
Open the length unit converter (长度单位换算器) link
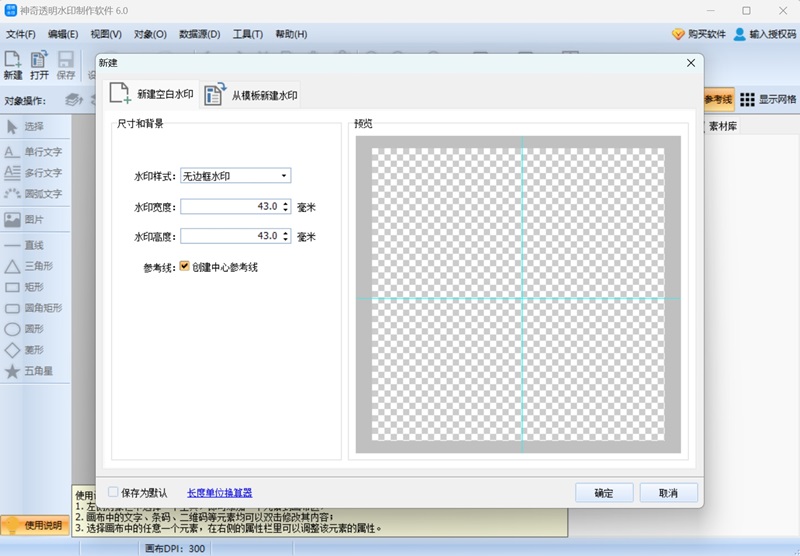219,493
